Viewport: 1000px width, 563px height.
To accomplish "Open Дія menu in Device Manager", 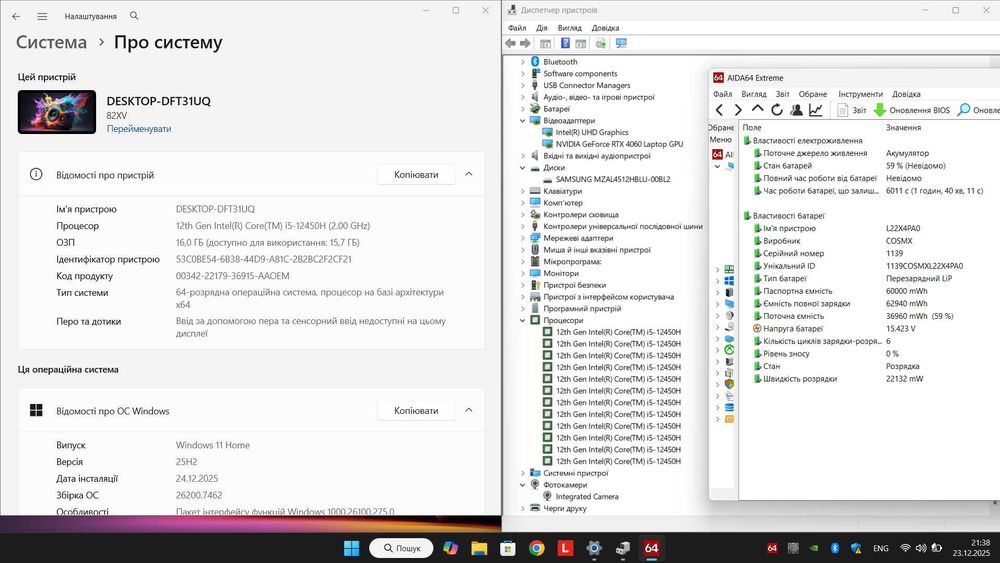I will (541, 28).
